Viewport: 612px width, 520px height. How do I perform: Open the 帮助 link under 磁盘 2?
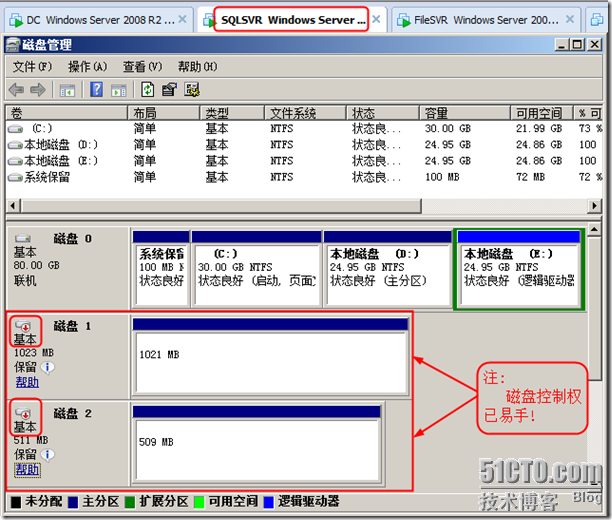27,469
